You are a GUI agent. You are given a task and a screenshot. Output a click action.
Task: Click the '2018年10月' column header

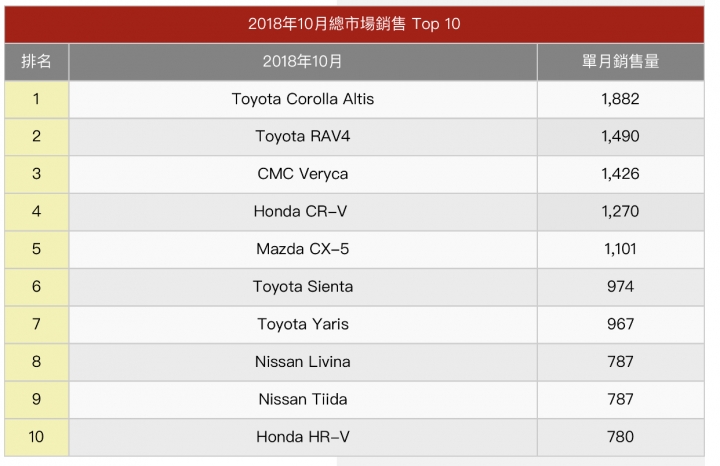pyautogui.click(x=302, y=62)
